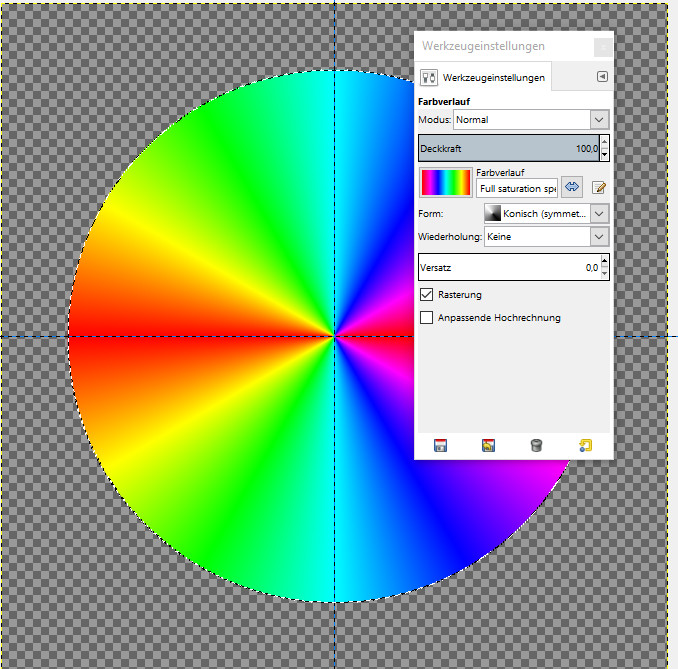This screenshot has width=678, height=669.
Task: Click the Wiederholung: label
Action: tap(450, 237)
